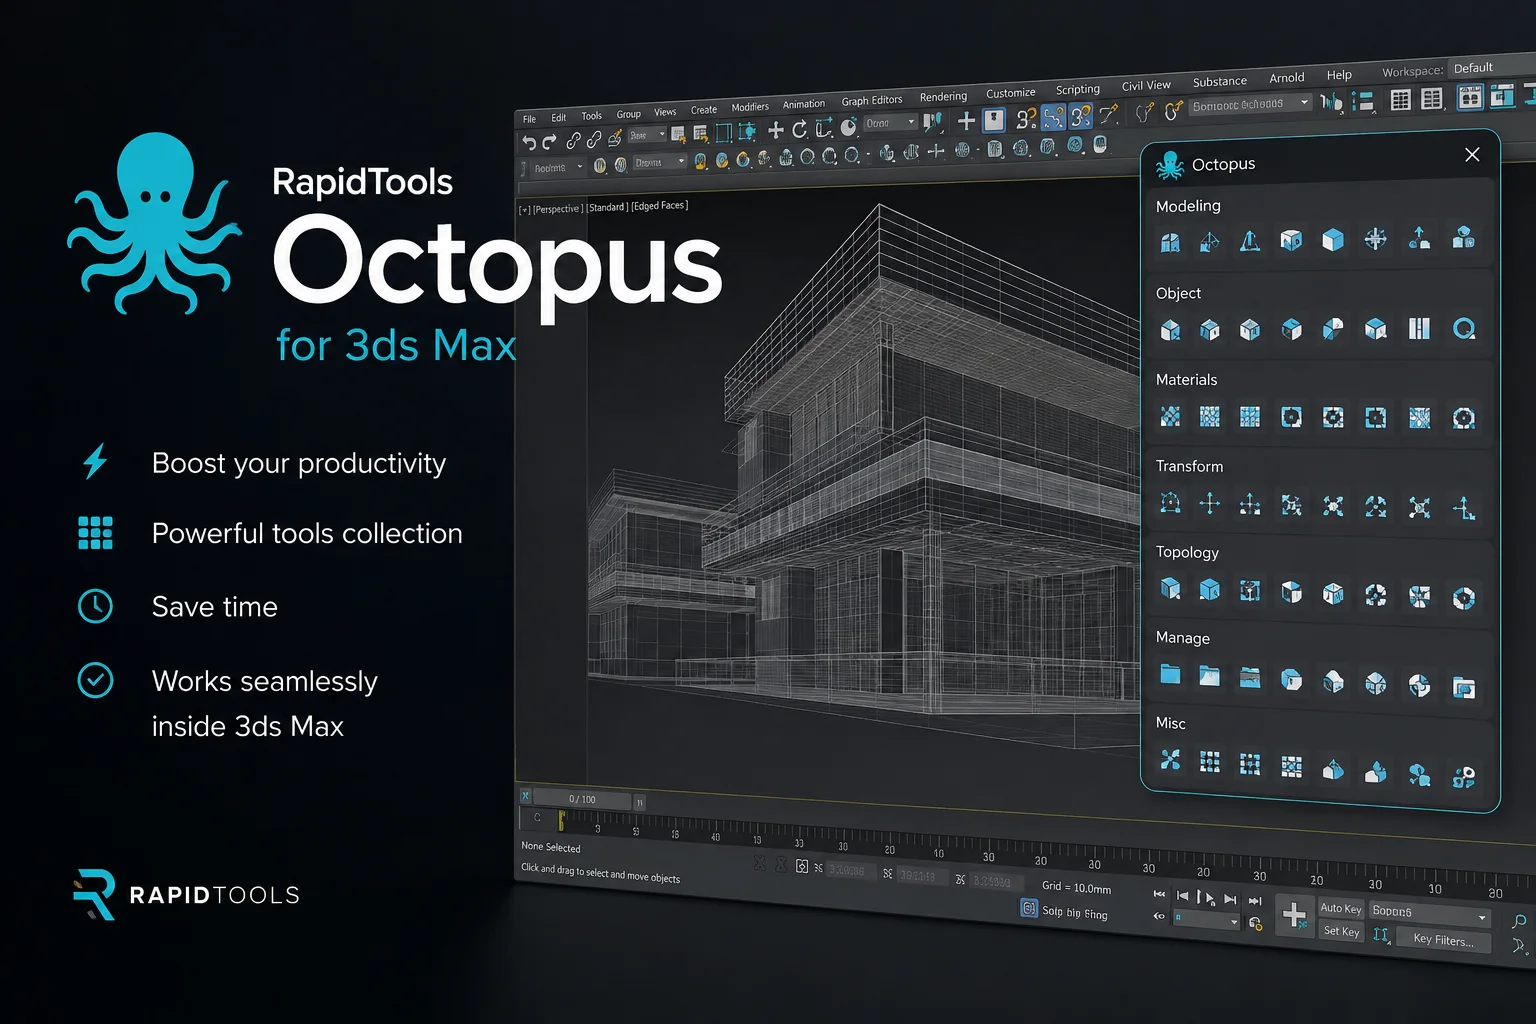The image size is (1536, 1024).
Task: Click the double-bar icon in Object row
Action: pos(1419,329)
